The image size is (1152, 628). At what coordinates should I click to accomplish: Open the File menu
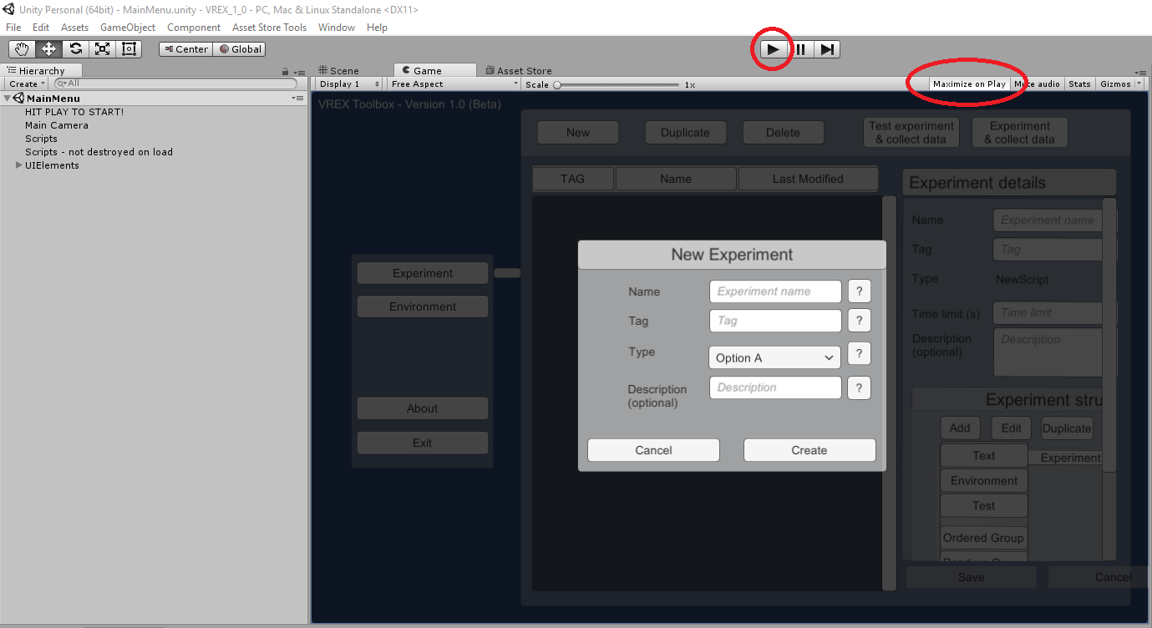(13, 27)
